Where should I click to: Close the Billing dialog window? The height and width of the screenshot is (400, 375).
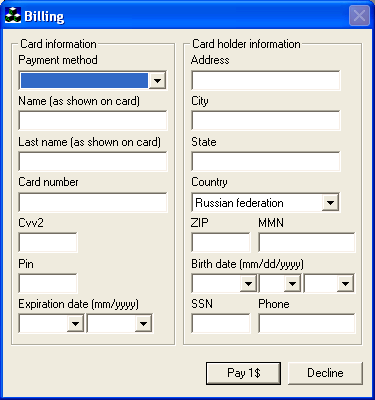(359, 15)
